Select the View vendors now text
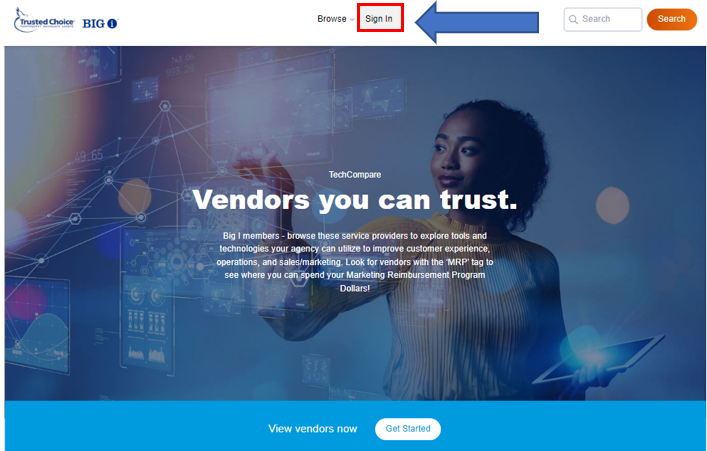The image size is (707, 451). (x=312, y=428)
